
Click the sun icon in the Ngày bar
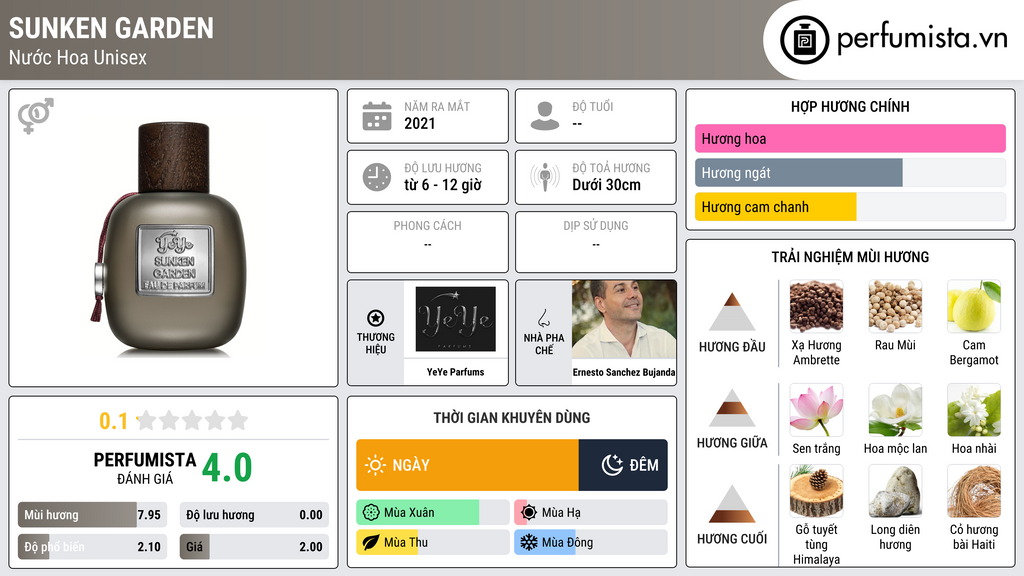(x=376, y=465)
